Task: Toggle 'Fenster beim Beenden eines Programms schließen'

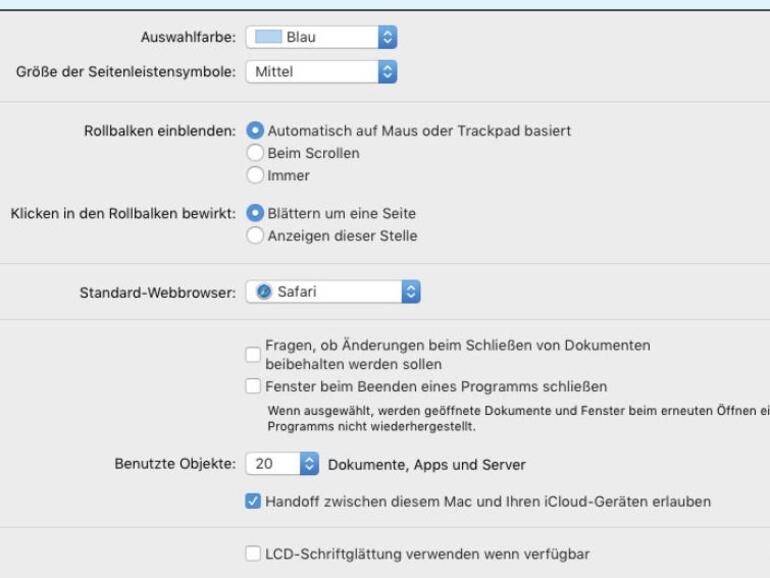Action: 253,386
